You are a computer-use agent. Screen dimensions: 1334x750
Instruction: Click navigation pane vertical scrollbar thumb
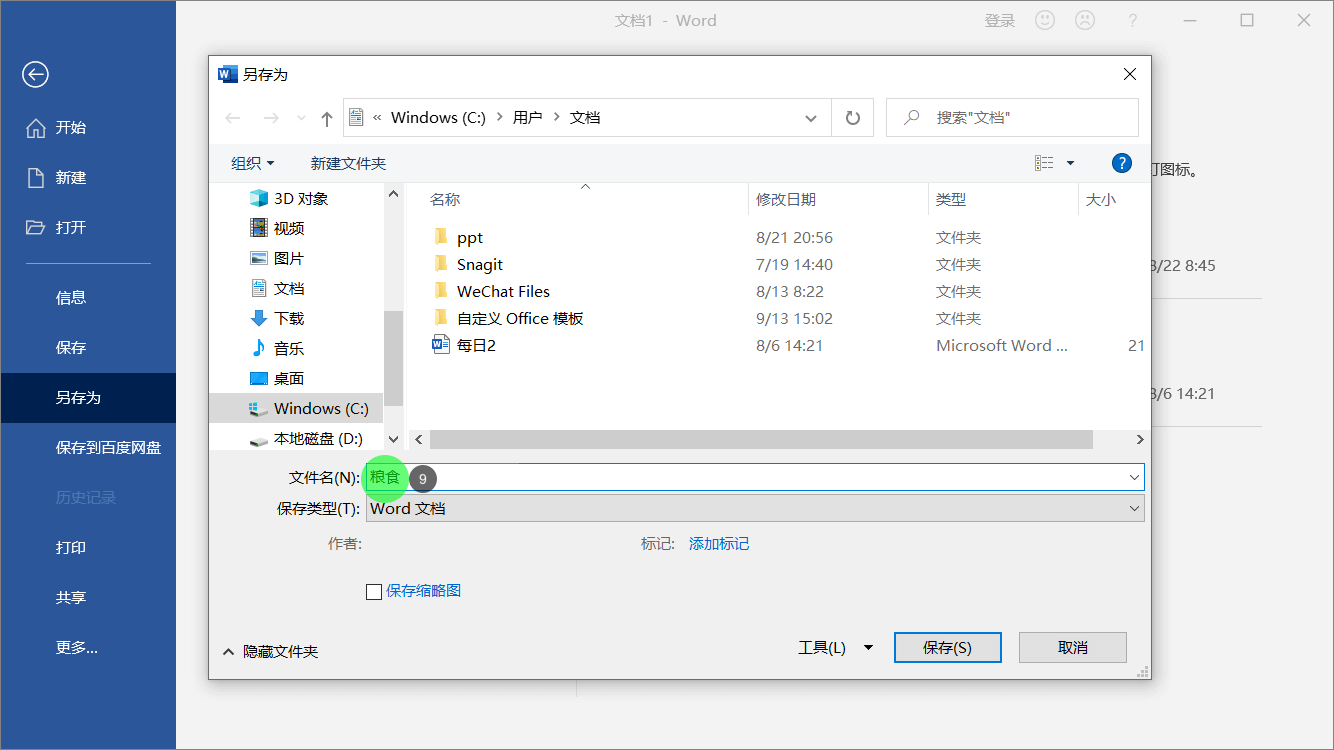point(393,358)
